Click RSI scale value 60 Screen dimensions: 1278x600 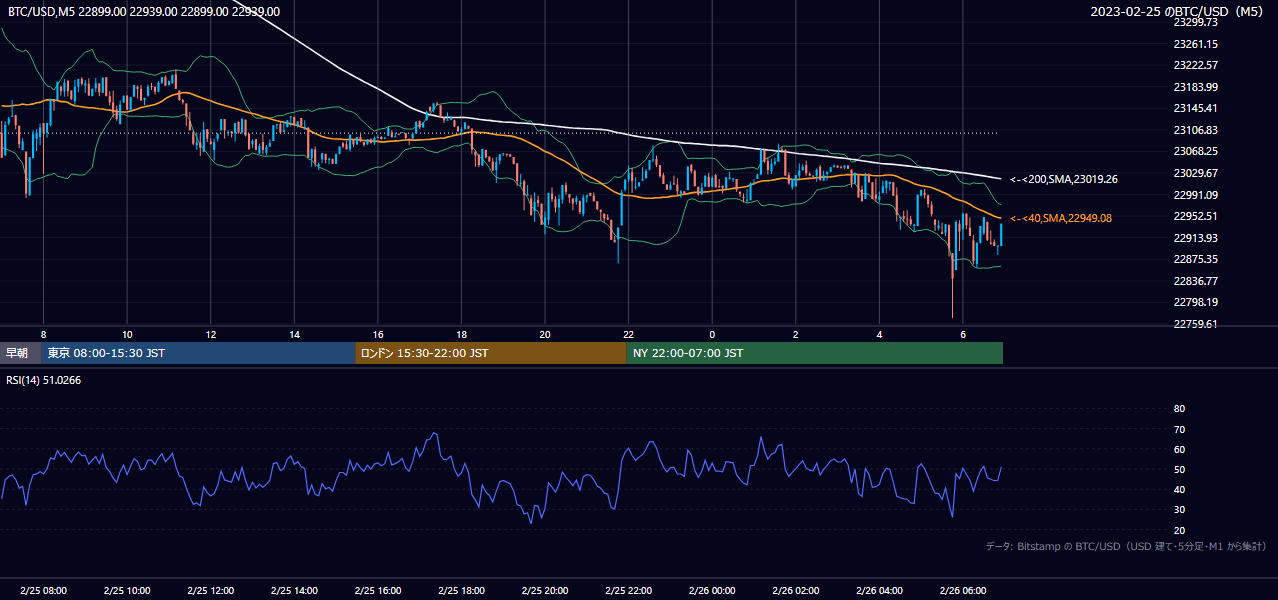1179,449
